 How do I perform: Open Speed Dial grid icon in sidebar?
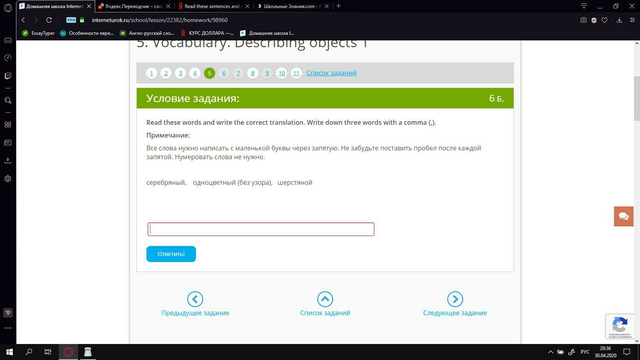[8, 125]
